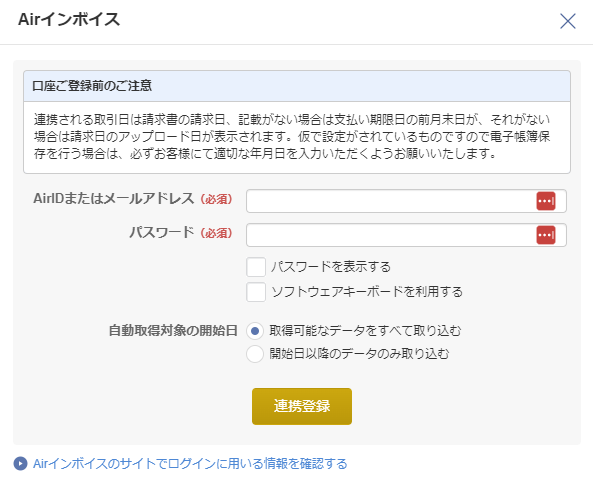Click the 連携登録 button
This screenshot has height=485, width=593.
pos(302,406)
